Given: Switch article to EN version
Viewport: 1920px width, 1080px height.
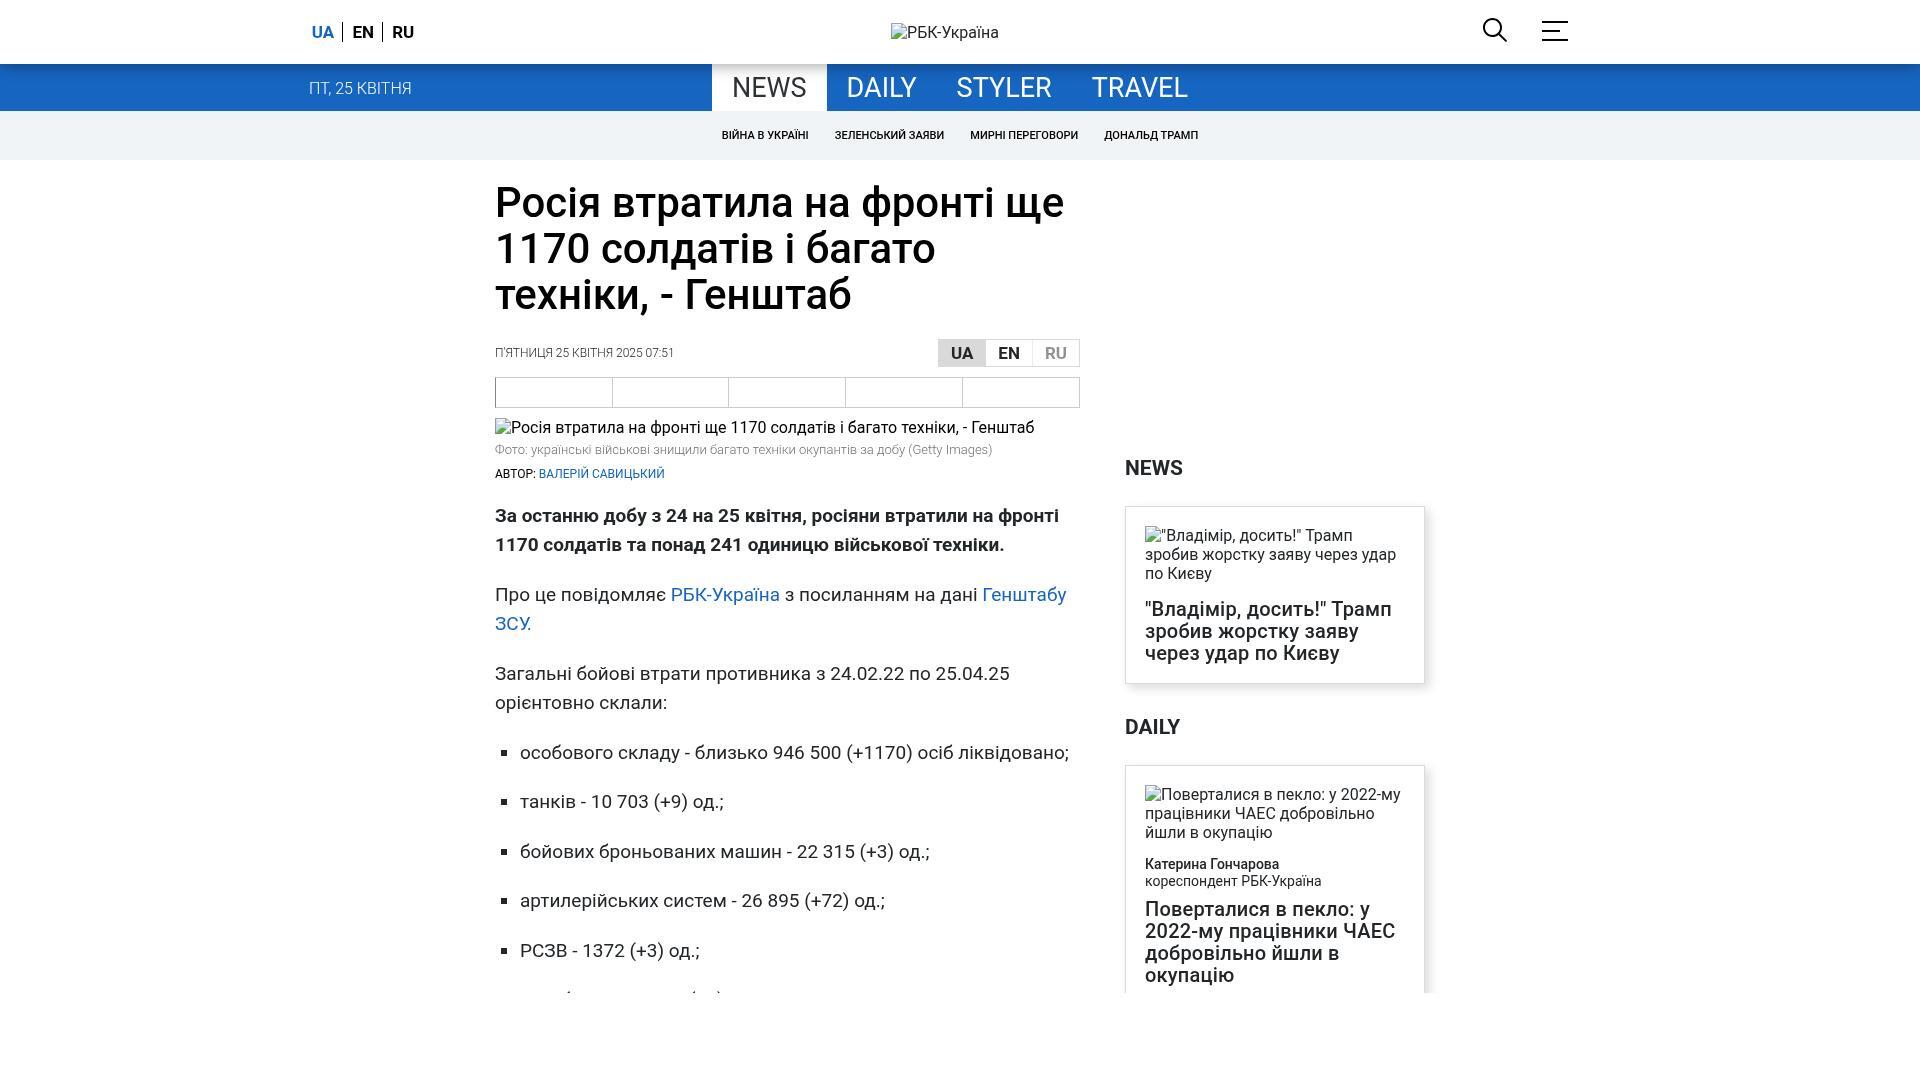Looking at the screenshot, I should coord(1008,353).
